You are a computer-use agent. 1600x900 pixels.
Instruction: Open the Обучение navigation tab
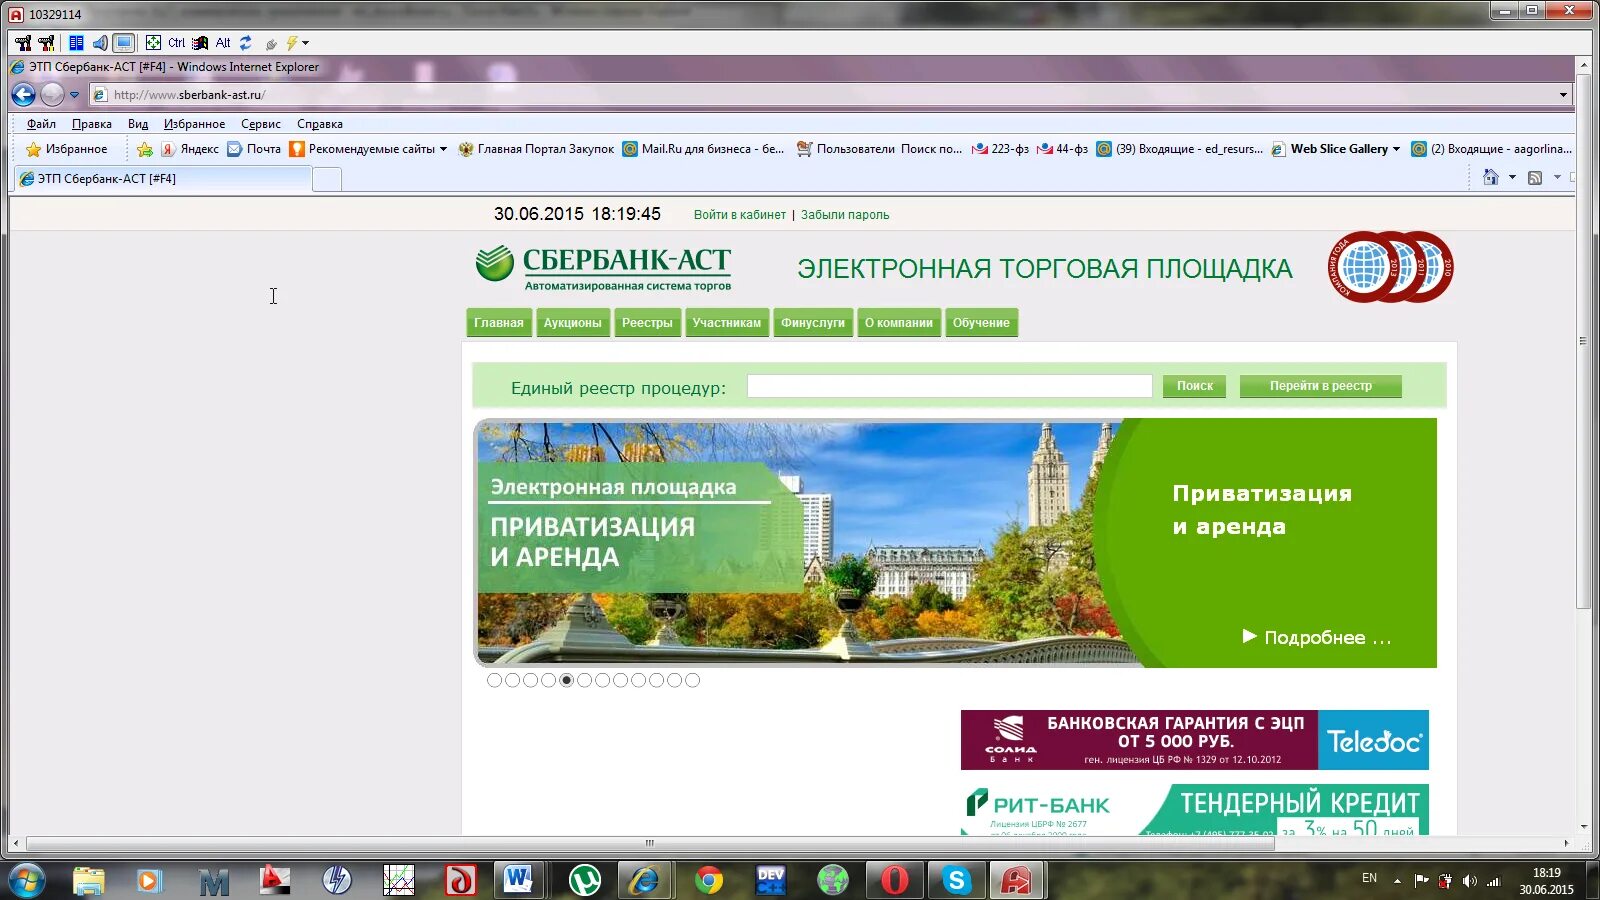tap(981, 323)
